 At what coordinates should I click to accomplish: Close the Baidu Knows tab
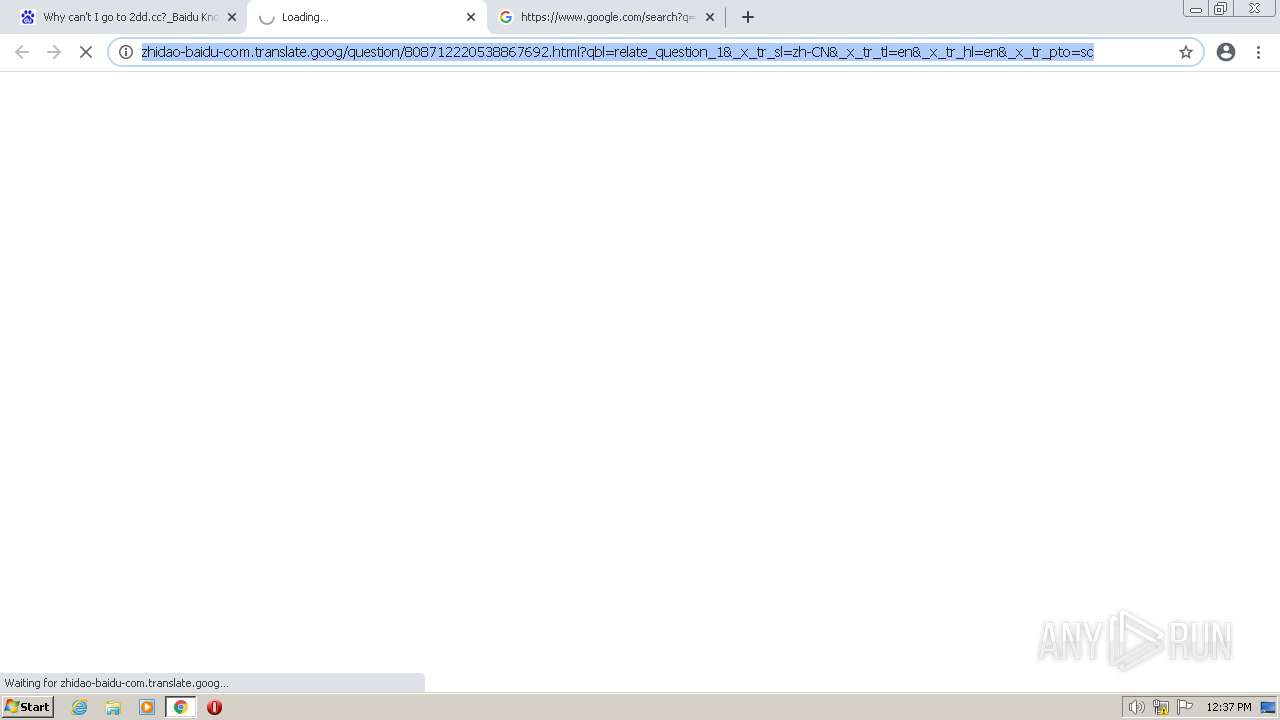tap(232, 17)
